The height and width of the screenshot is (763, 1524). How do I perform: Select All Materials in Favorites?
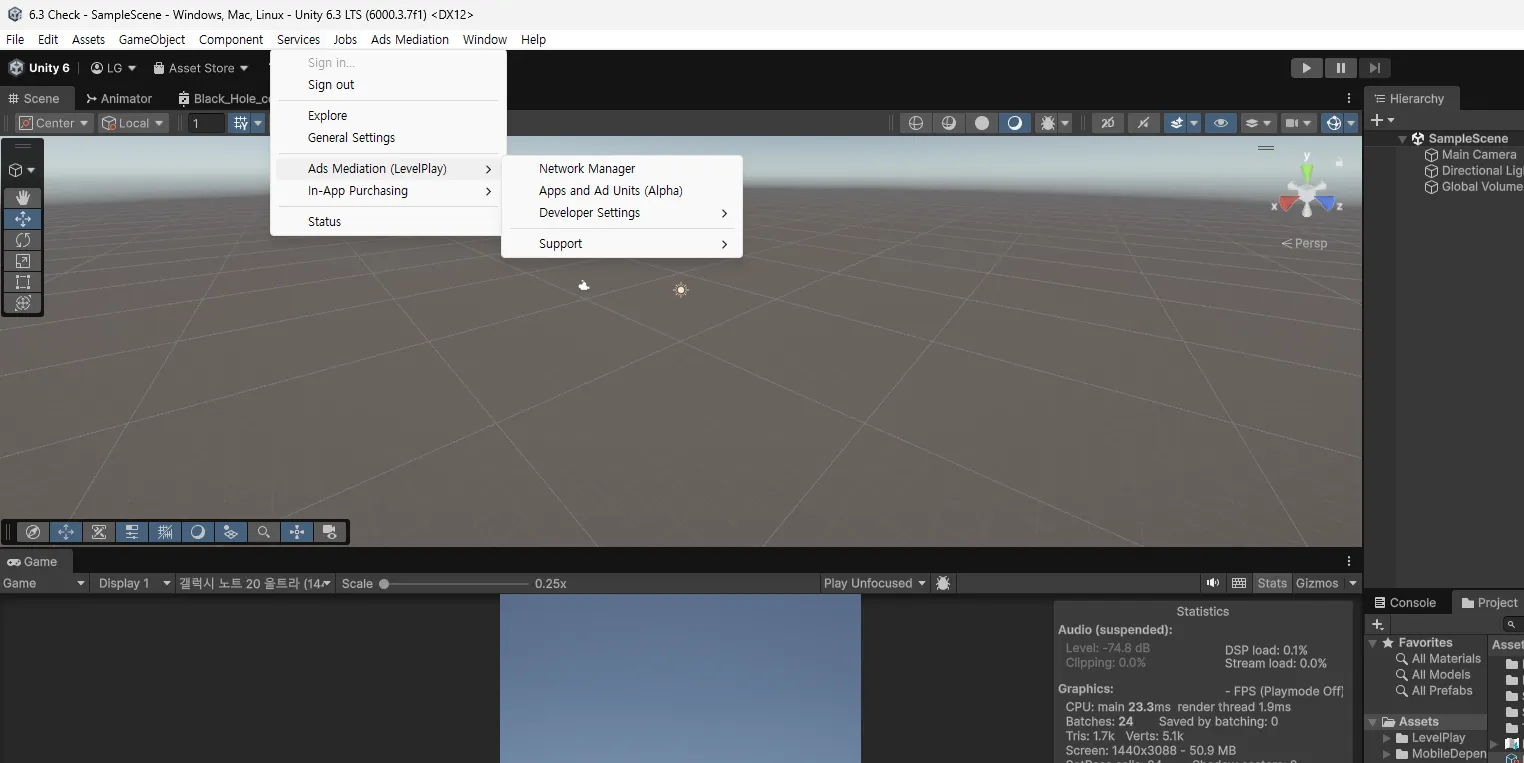coord(1445,659)
